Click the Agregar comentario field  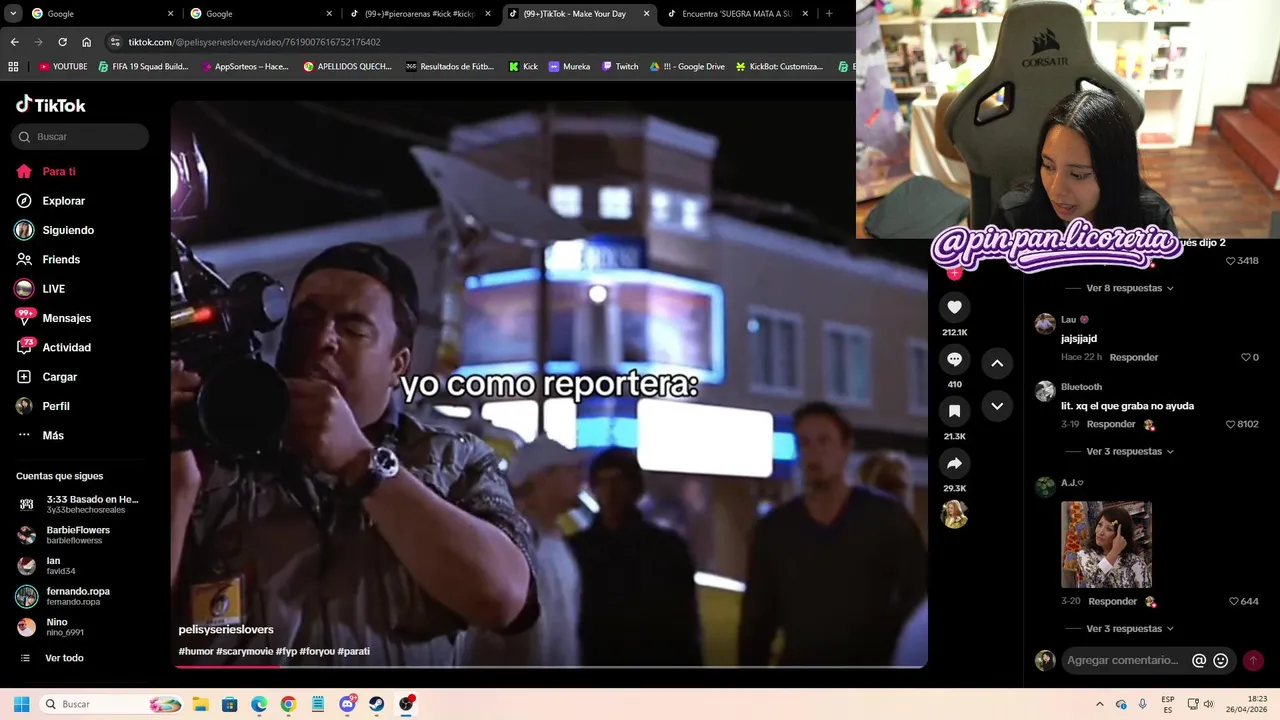click(x=1124, y=660)
